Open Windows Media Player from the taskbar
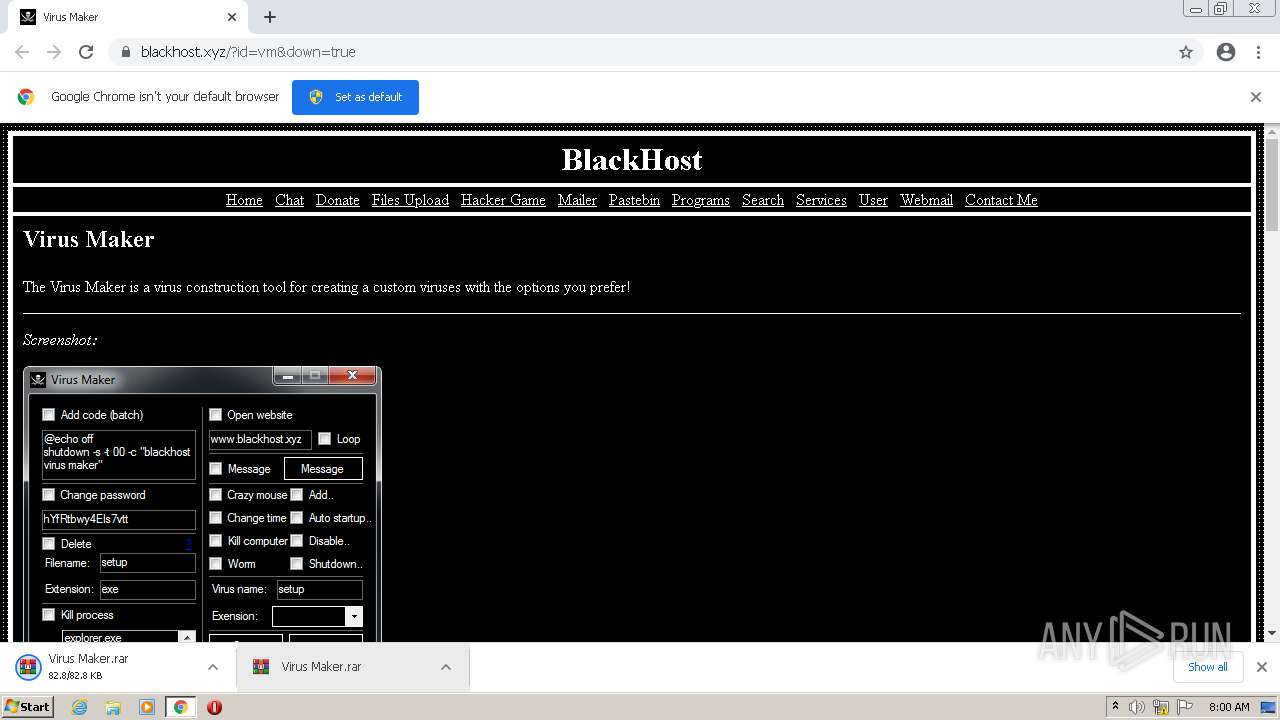The height and width of the screenshot is (720, 1280). [147, 707]
